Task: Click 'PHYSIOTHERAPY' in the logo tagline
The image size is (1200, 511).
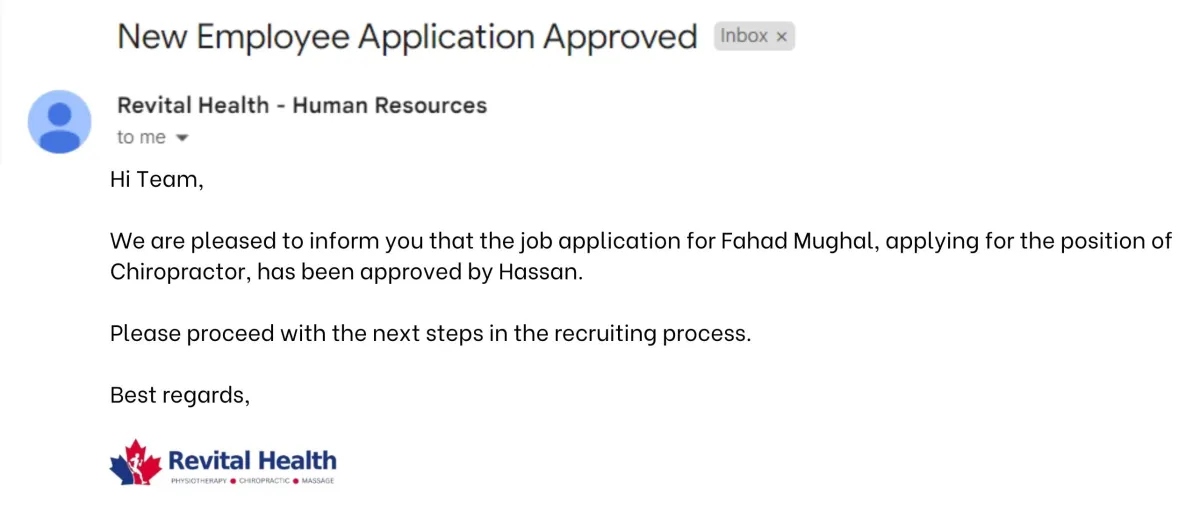Action: tap(199, 482)
